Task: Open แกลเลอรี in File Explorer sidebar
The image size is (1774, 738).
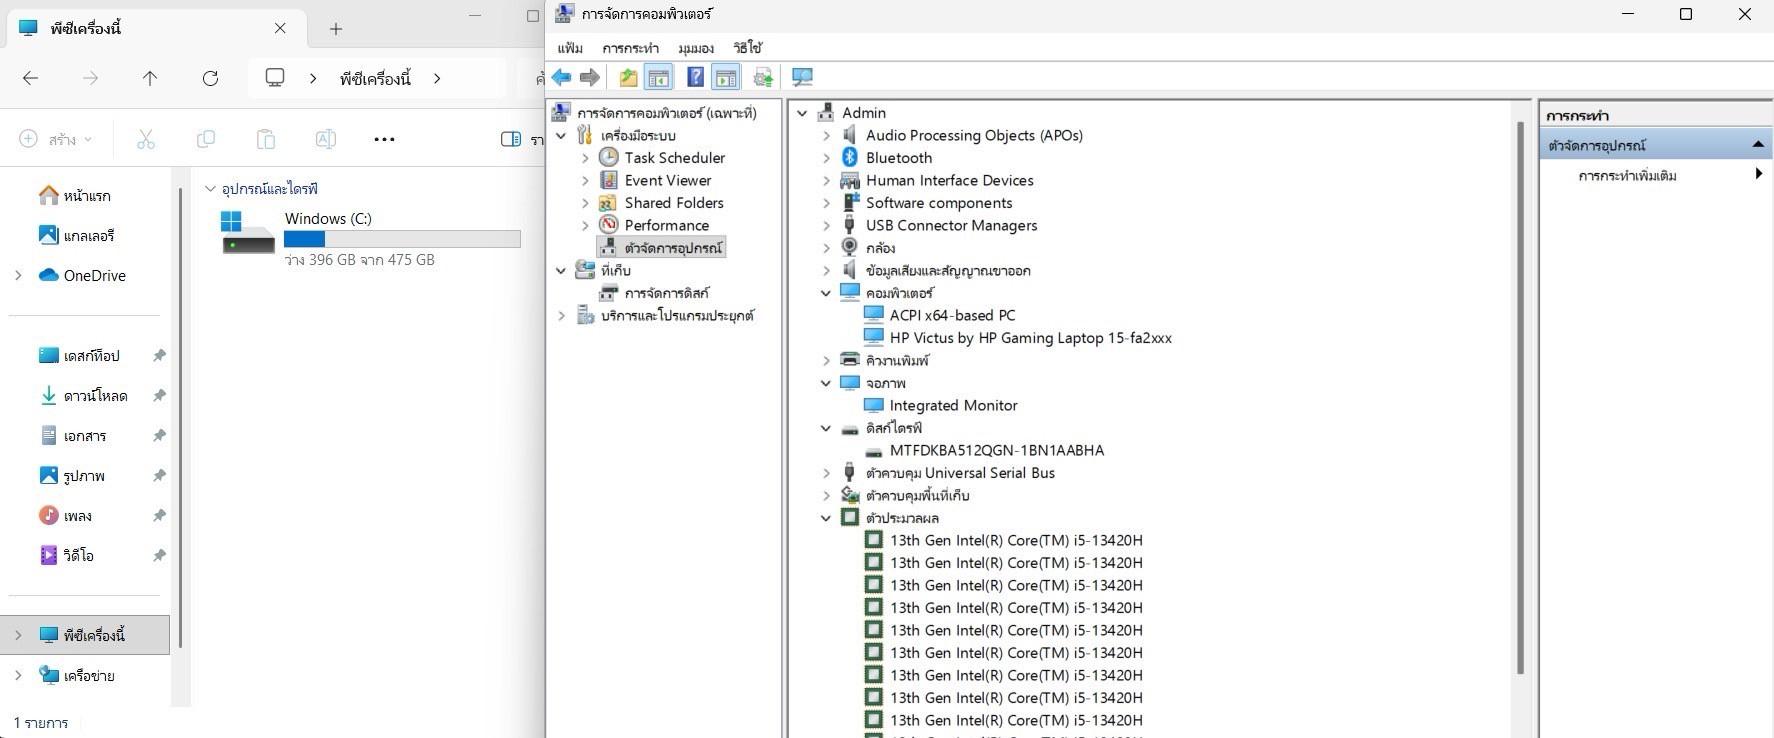Action: (89, 236)
